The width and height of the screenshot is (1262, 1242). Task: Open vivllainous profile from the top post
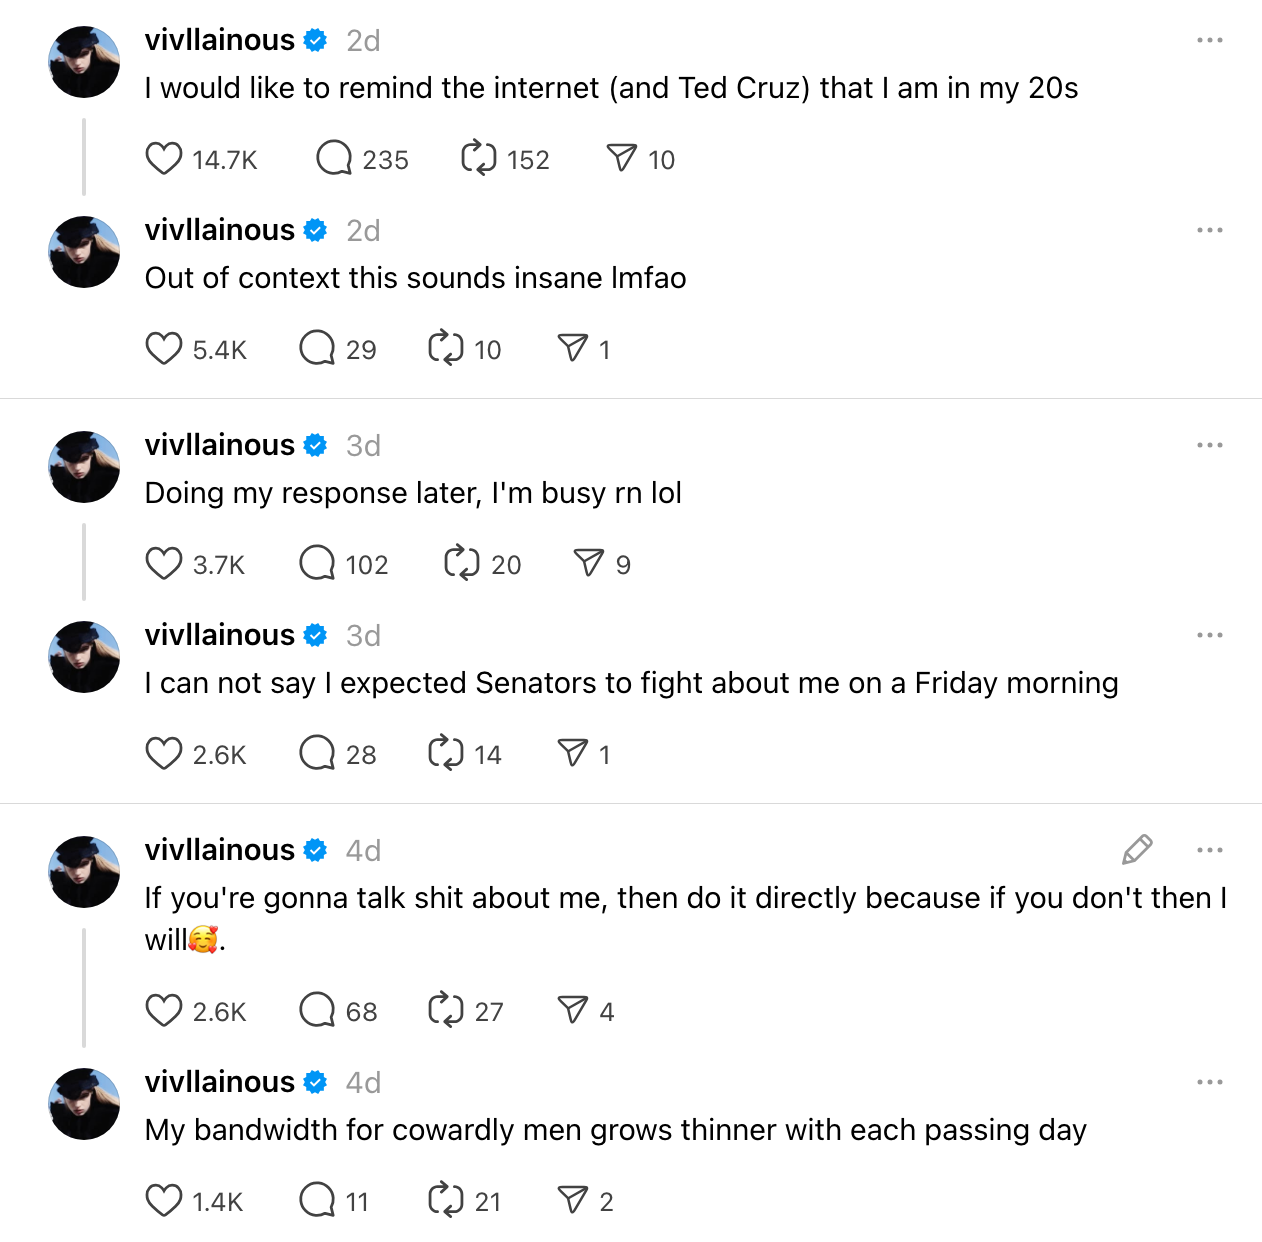(219, 40)
